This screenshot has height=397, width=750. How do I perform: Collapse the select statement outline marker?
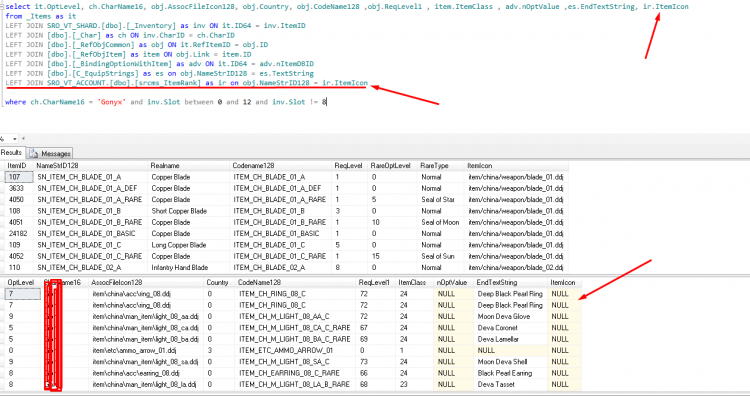tap(2, 7)
